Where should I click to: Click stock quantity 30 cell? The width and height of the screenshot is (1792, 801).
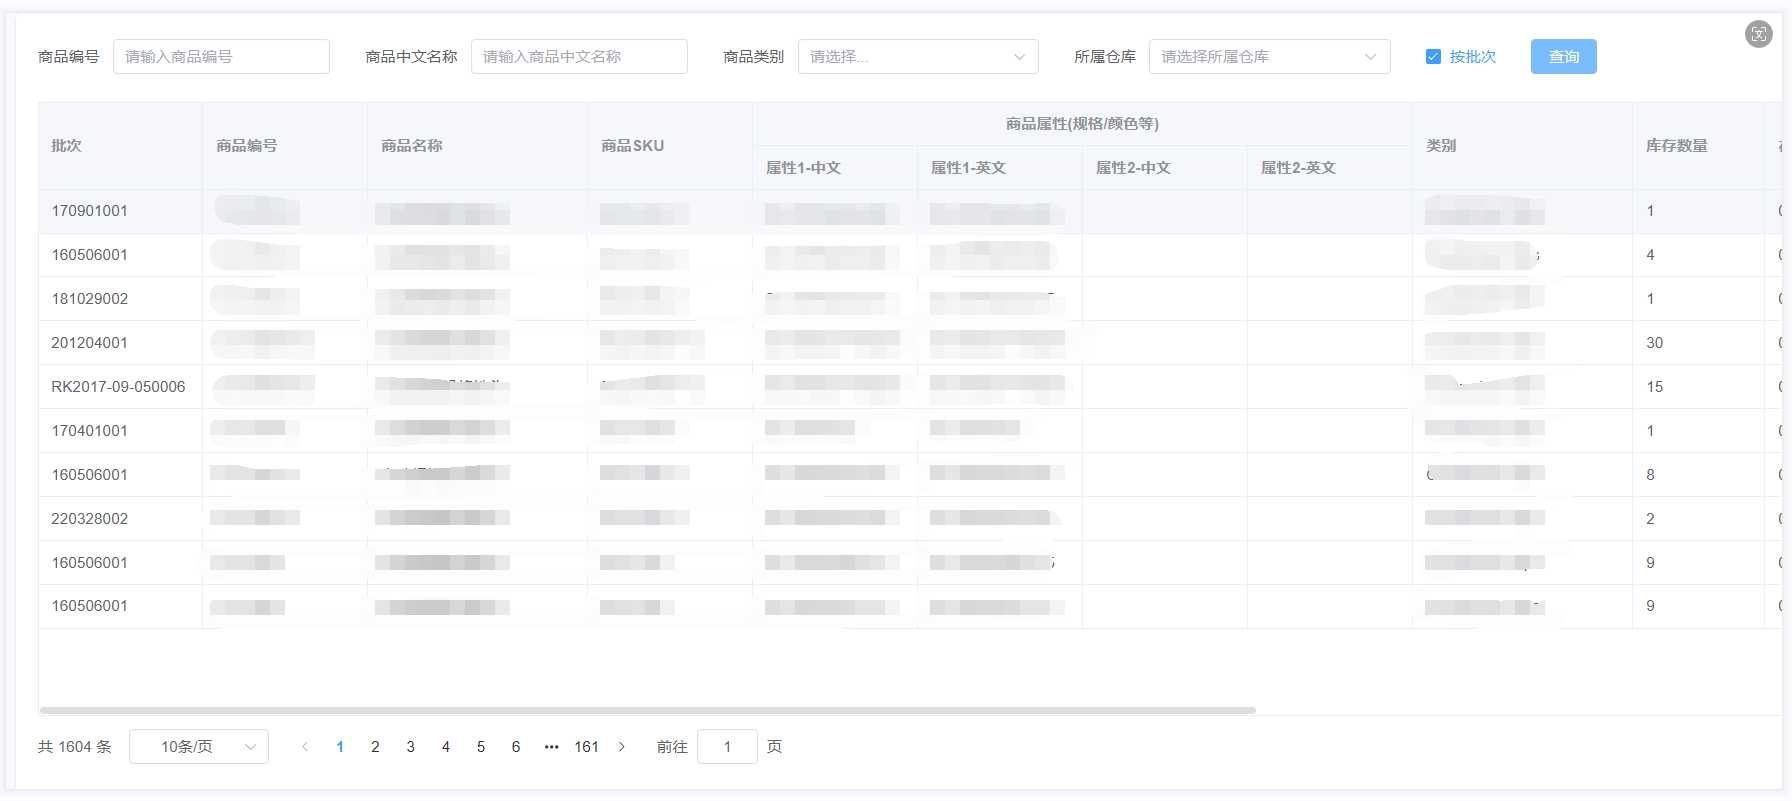1698,343
